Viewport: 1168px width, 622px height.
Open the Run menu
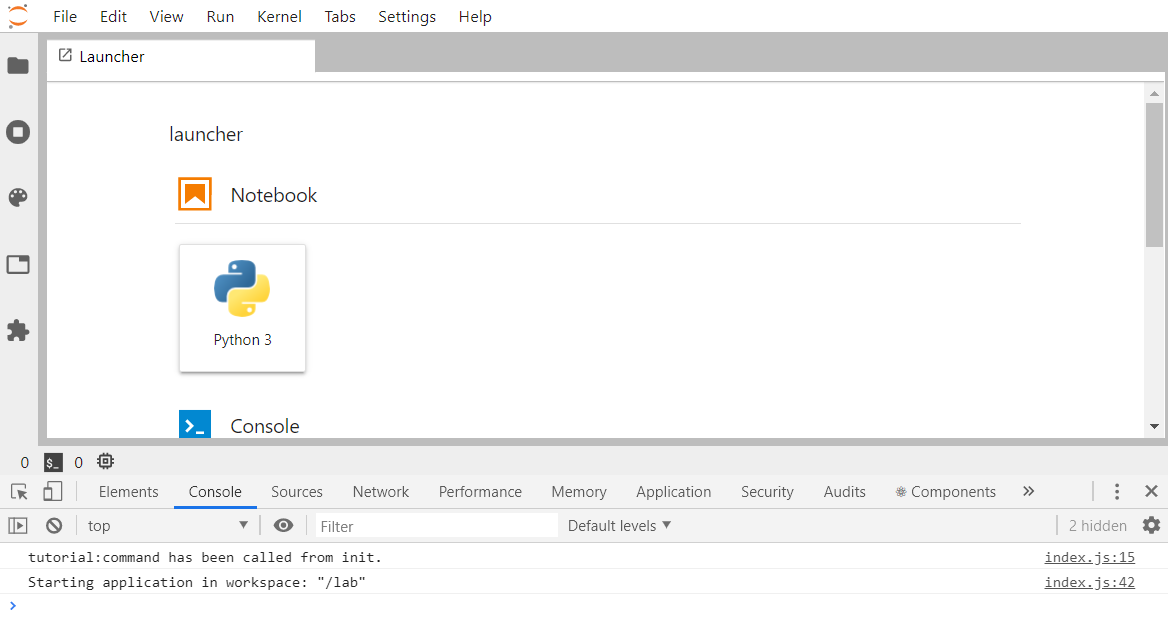[x=220, y=16]
